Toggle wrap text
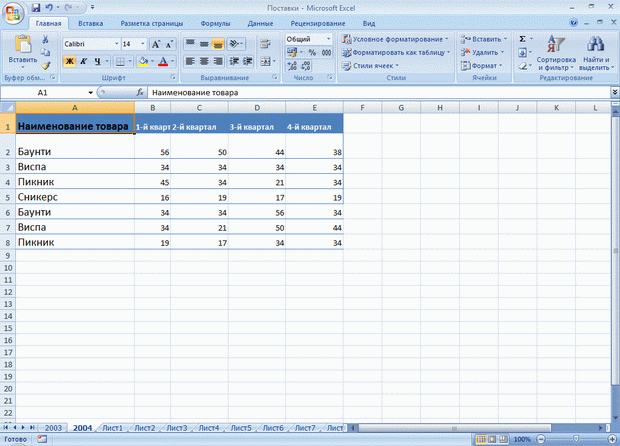Viewport: 620px width, 446px height. coord(265,43)
